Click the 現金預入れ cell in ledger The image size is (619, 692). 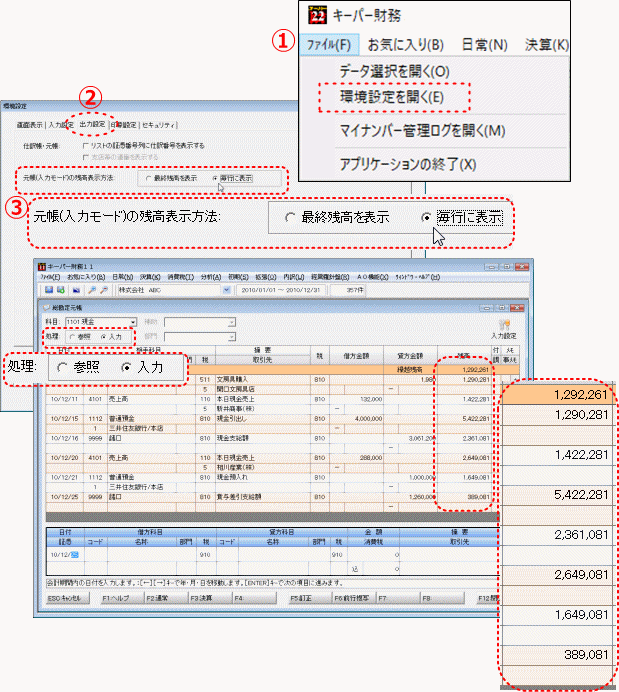point(263,478)
